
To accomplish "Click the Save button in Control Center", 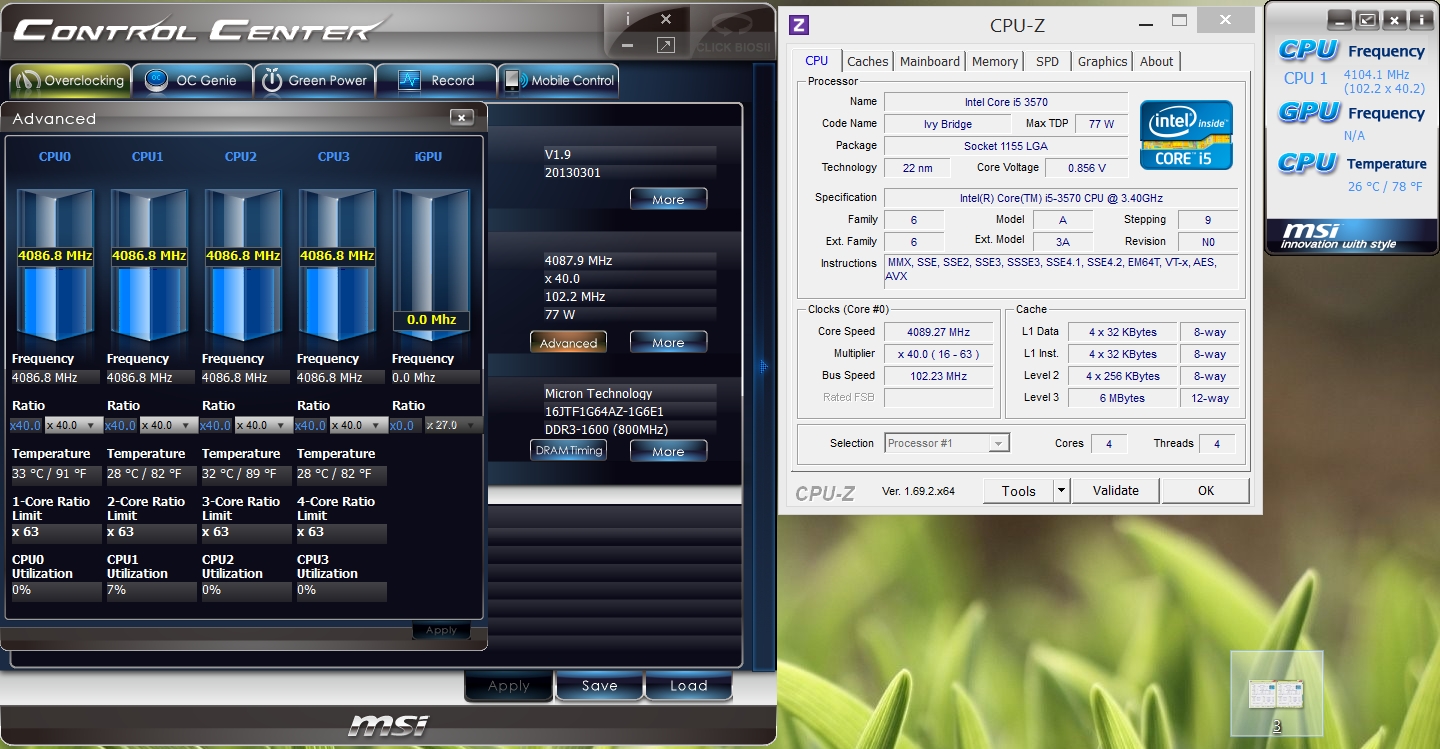I will click(599, 686).
